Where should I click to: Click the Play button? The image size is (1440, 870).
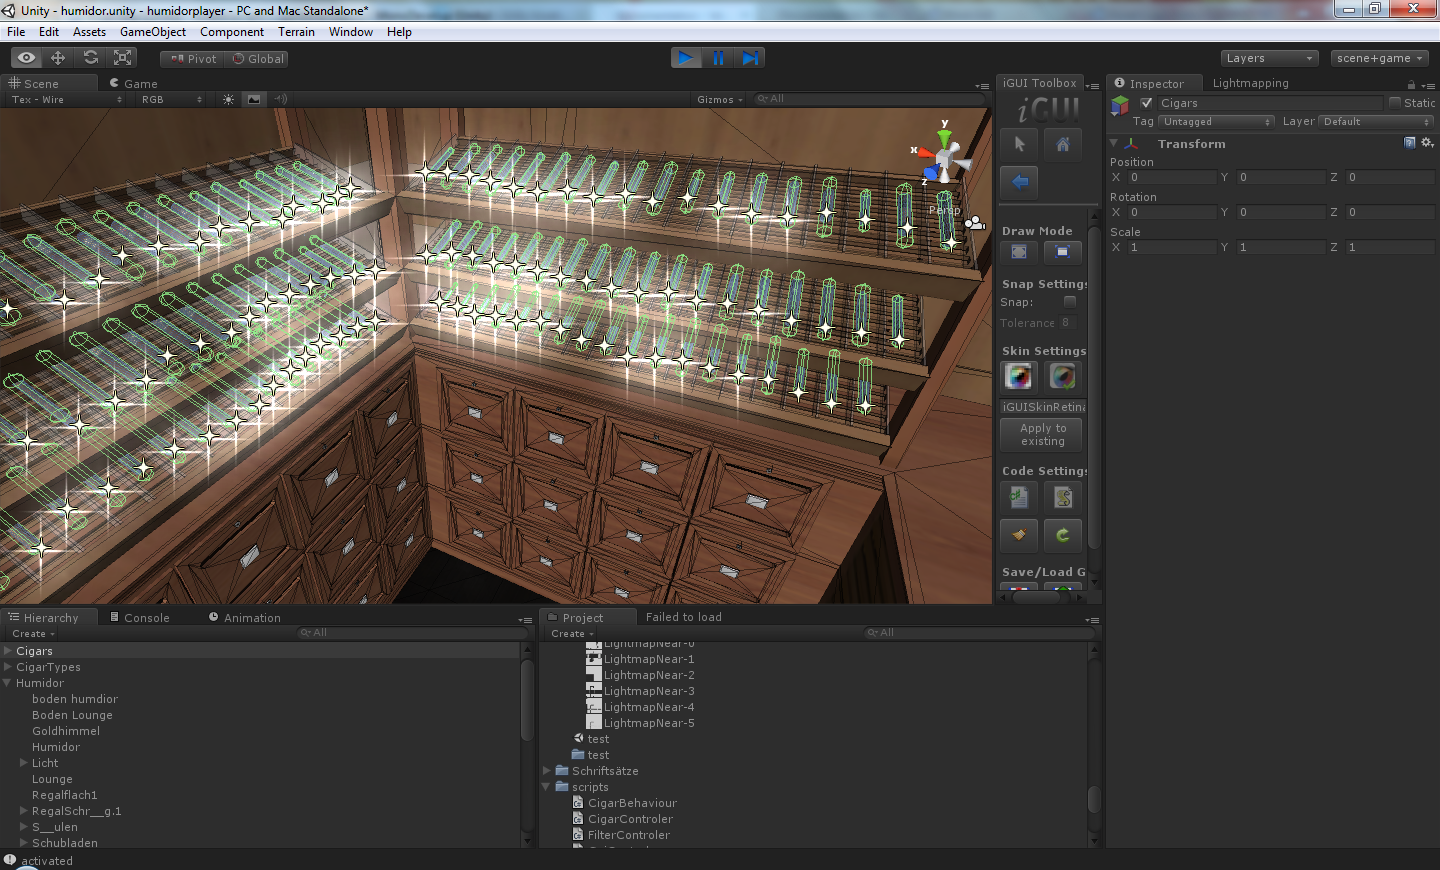686,58
